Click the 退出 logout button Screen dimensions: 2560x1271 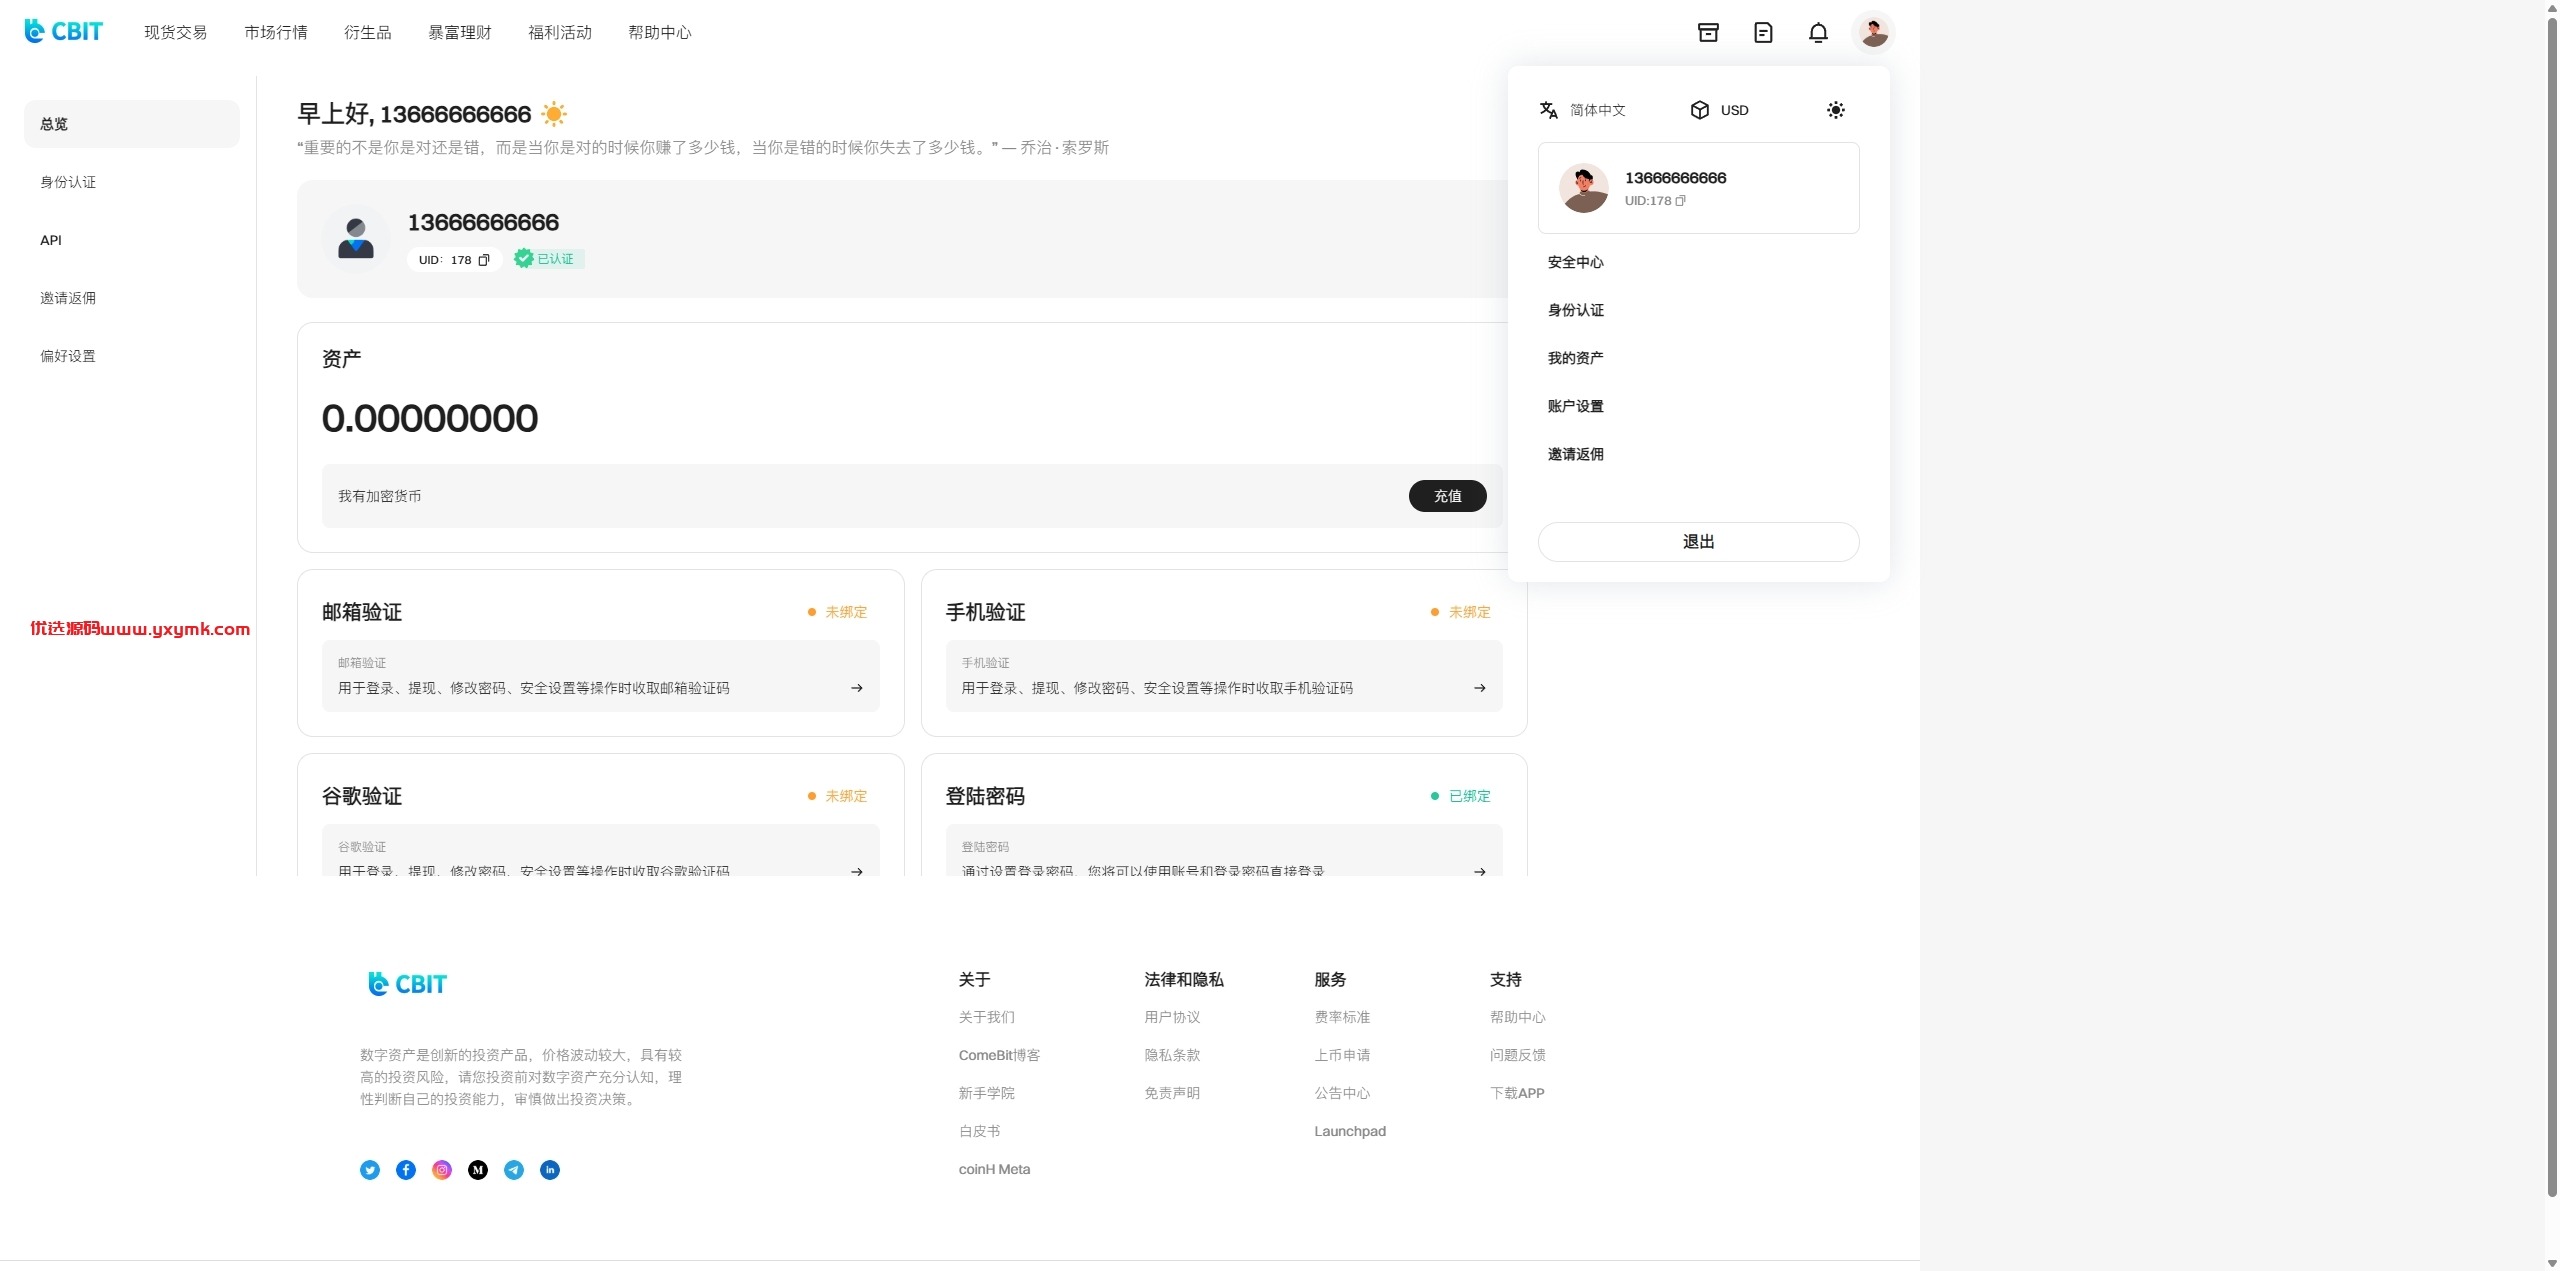tap(1698, 542)
